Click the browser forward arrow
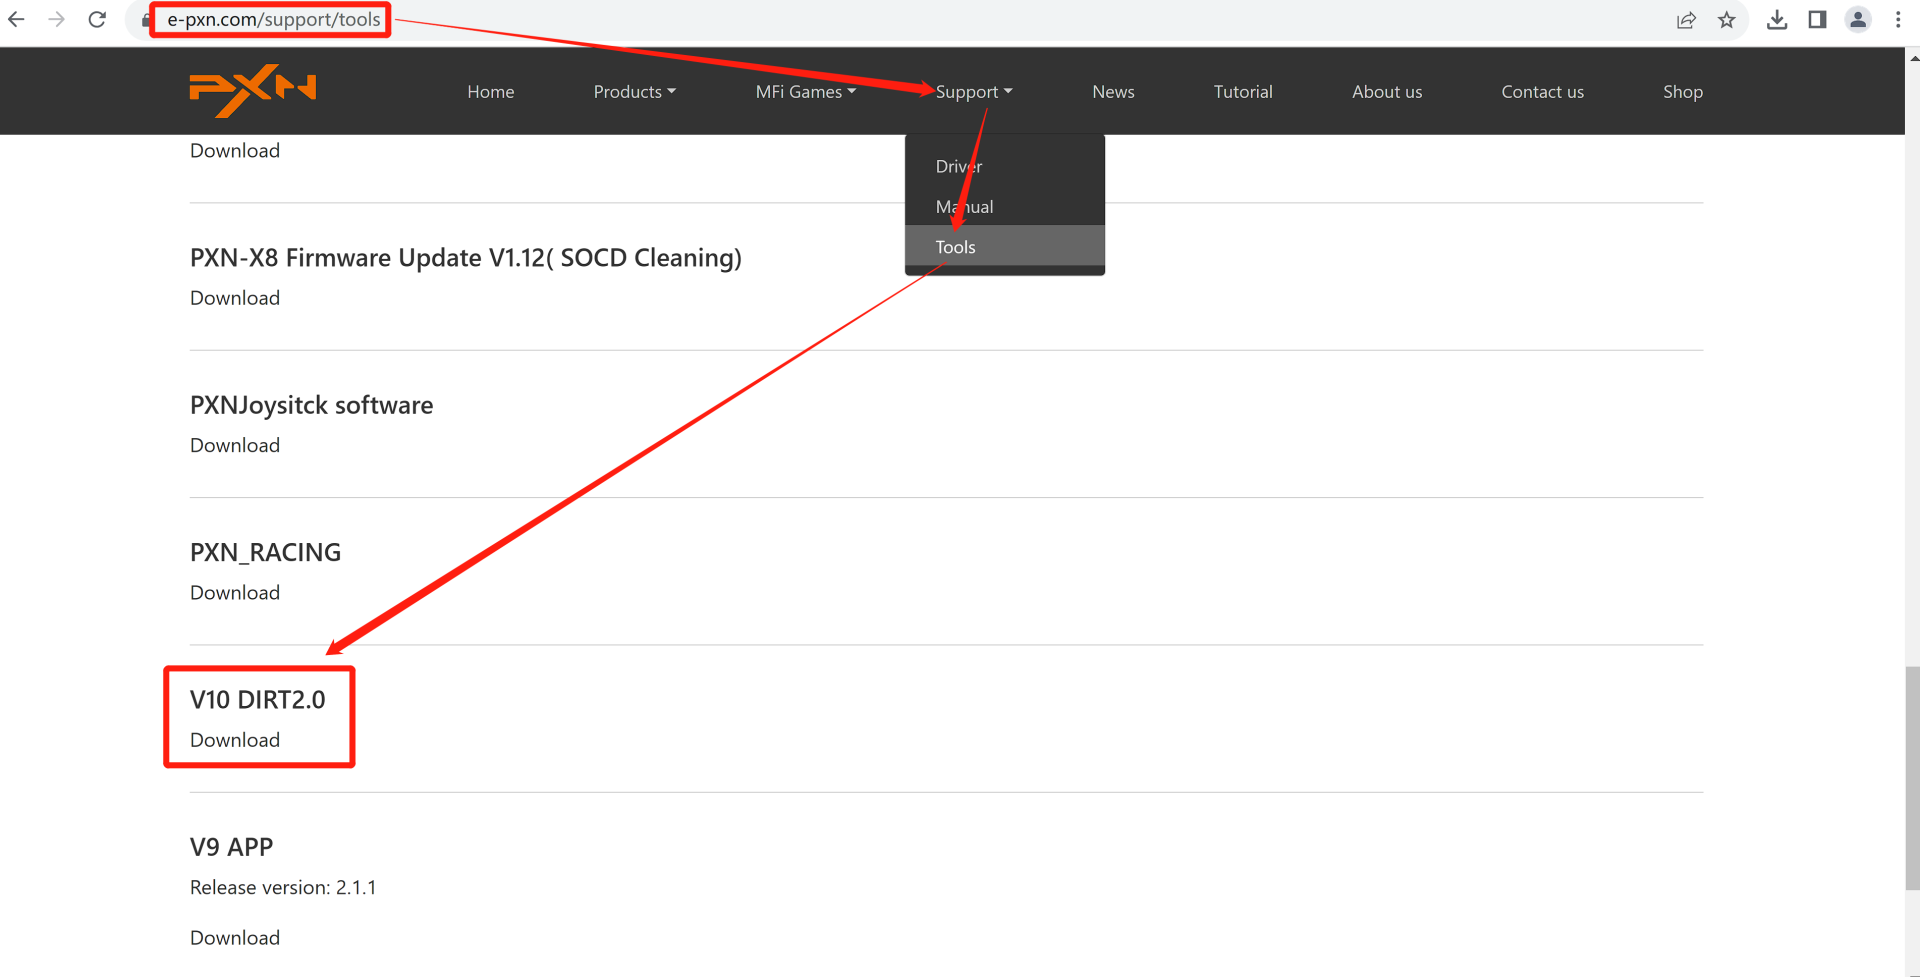1920x977 pixels. coord(56,19)
